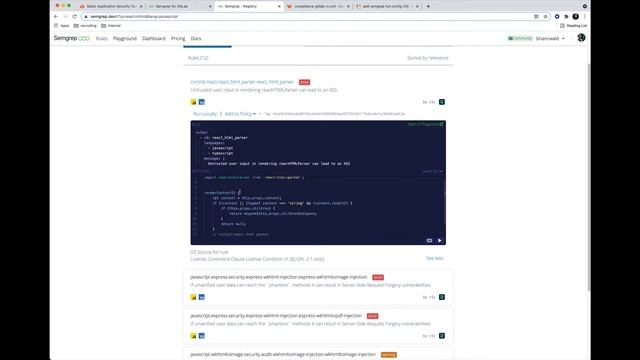Open the Chrome profile avatar in toolbar
Screen dimensions: 640x360
coord(576,16)
